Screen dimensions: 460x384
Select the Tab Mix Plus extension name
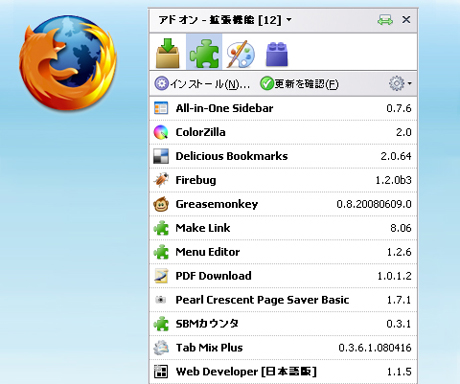(209, 348)
